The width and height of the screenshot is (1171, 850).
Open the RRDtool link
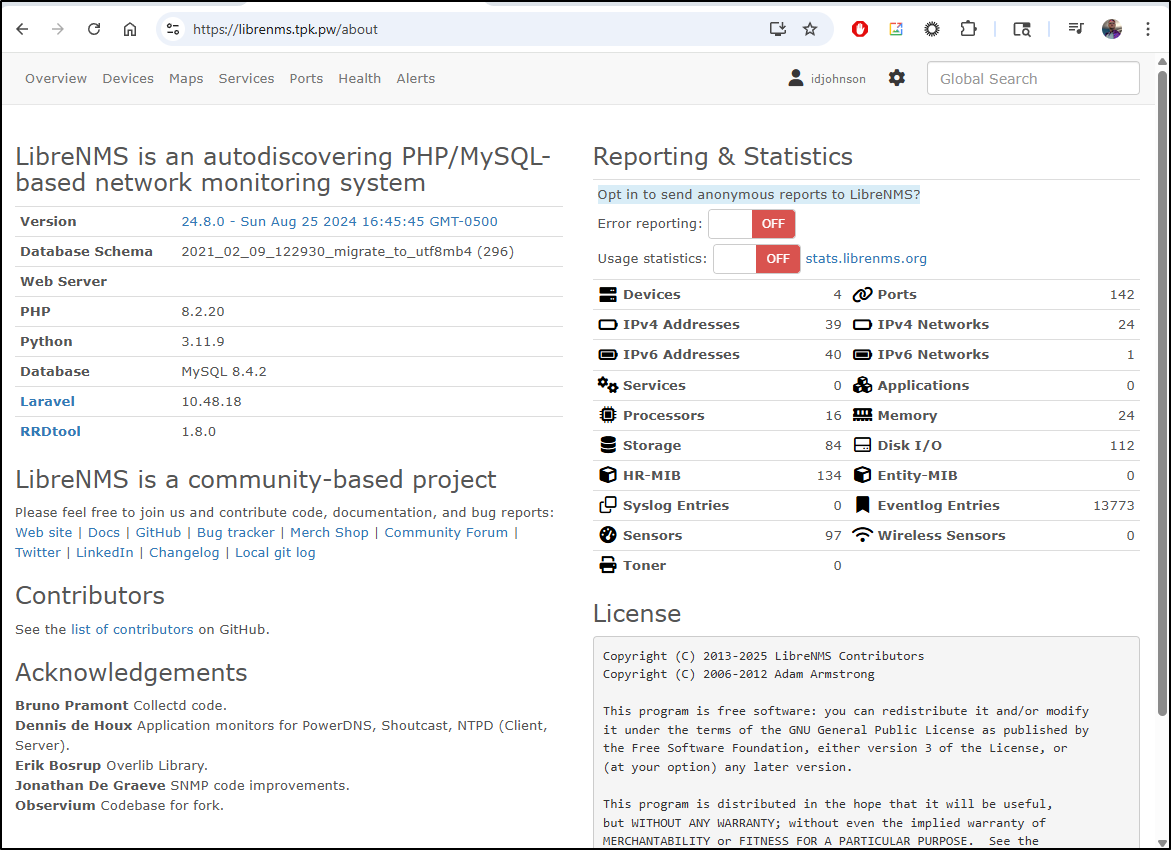pos(50,431)
